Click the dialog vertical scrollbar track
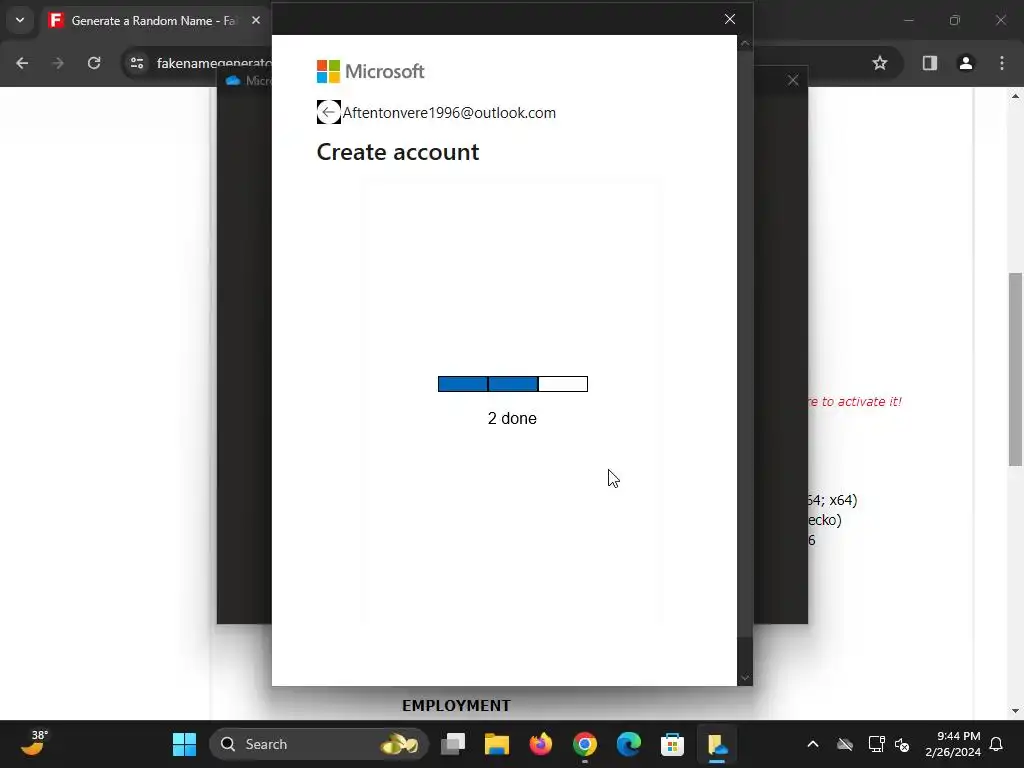1024x768 pixels. 744,344
